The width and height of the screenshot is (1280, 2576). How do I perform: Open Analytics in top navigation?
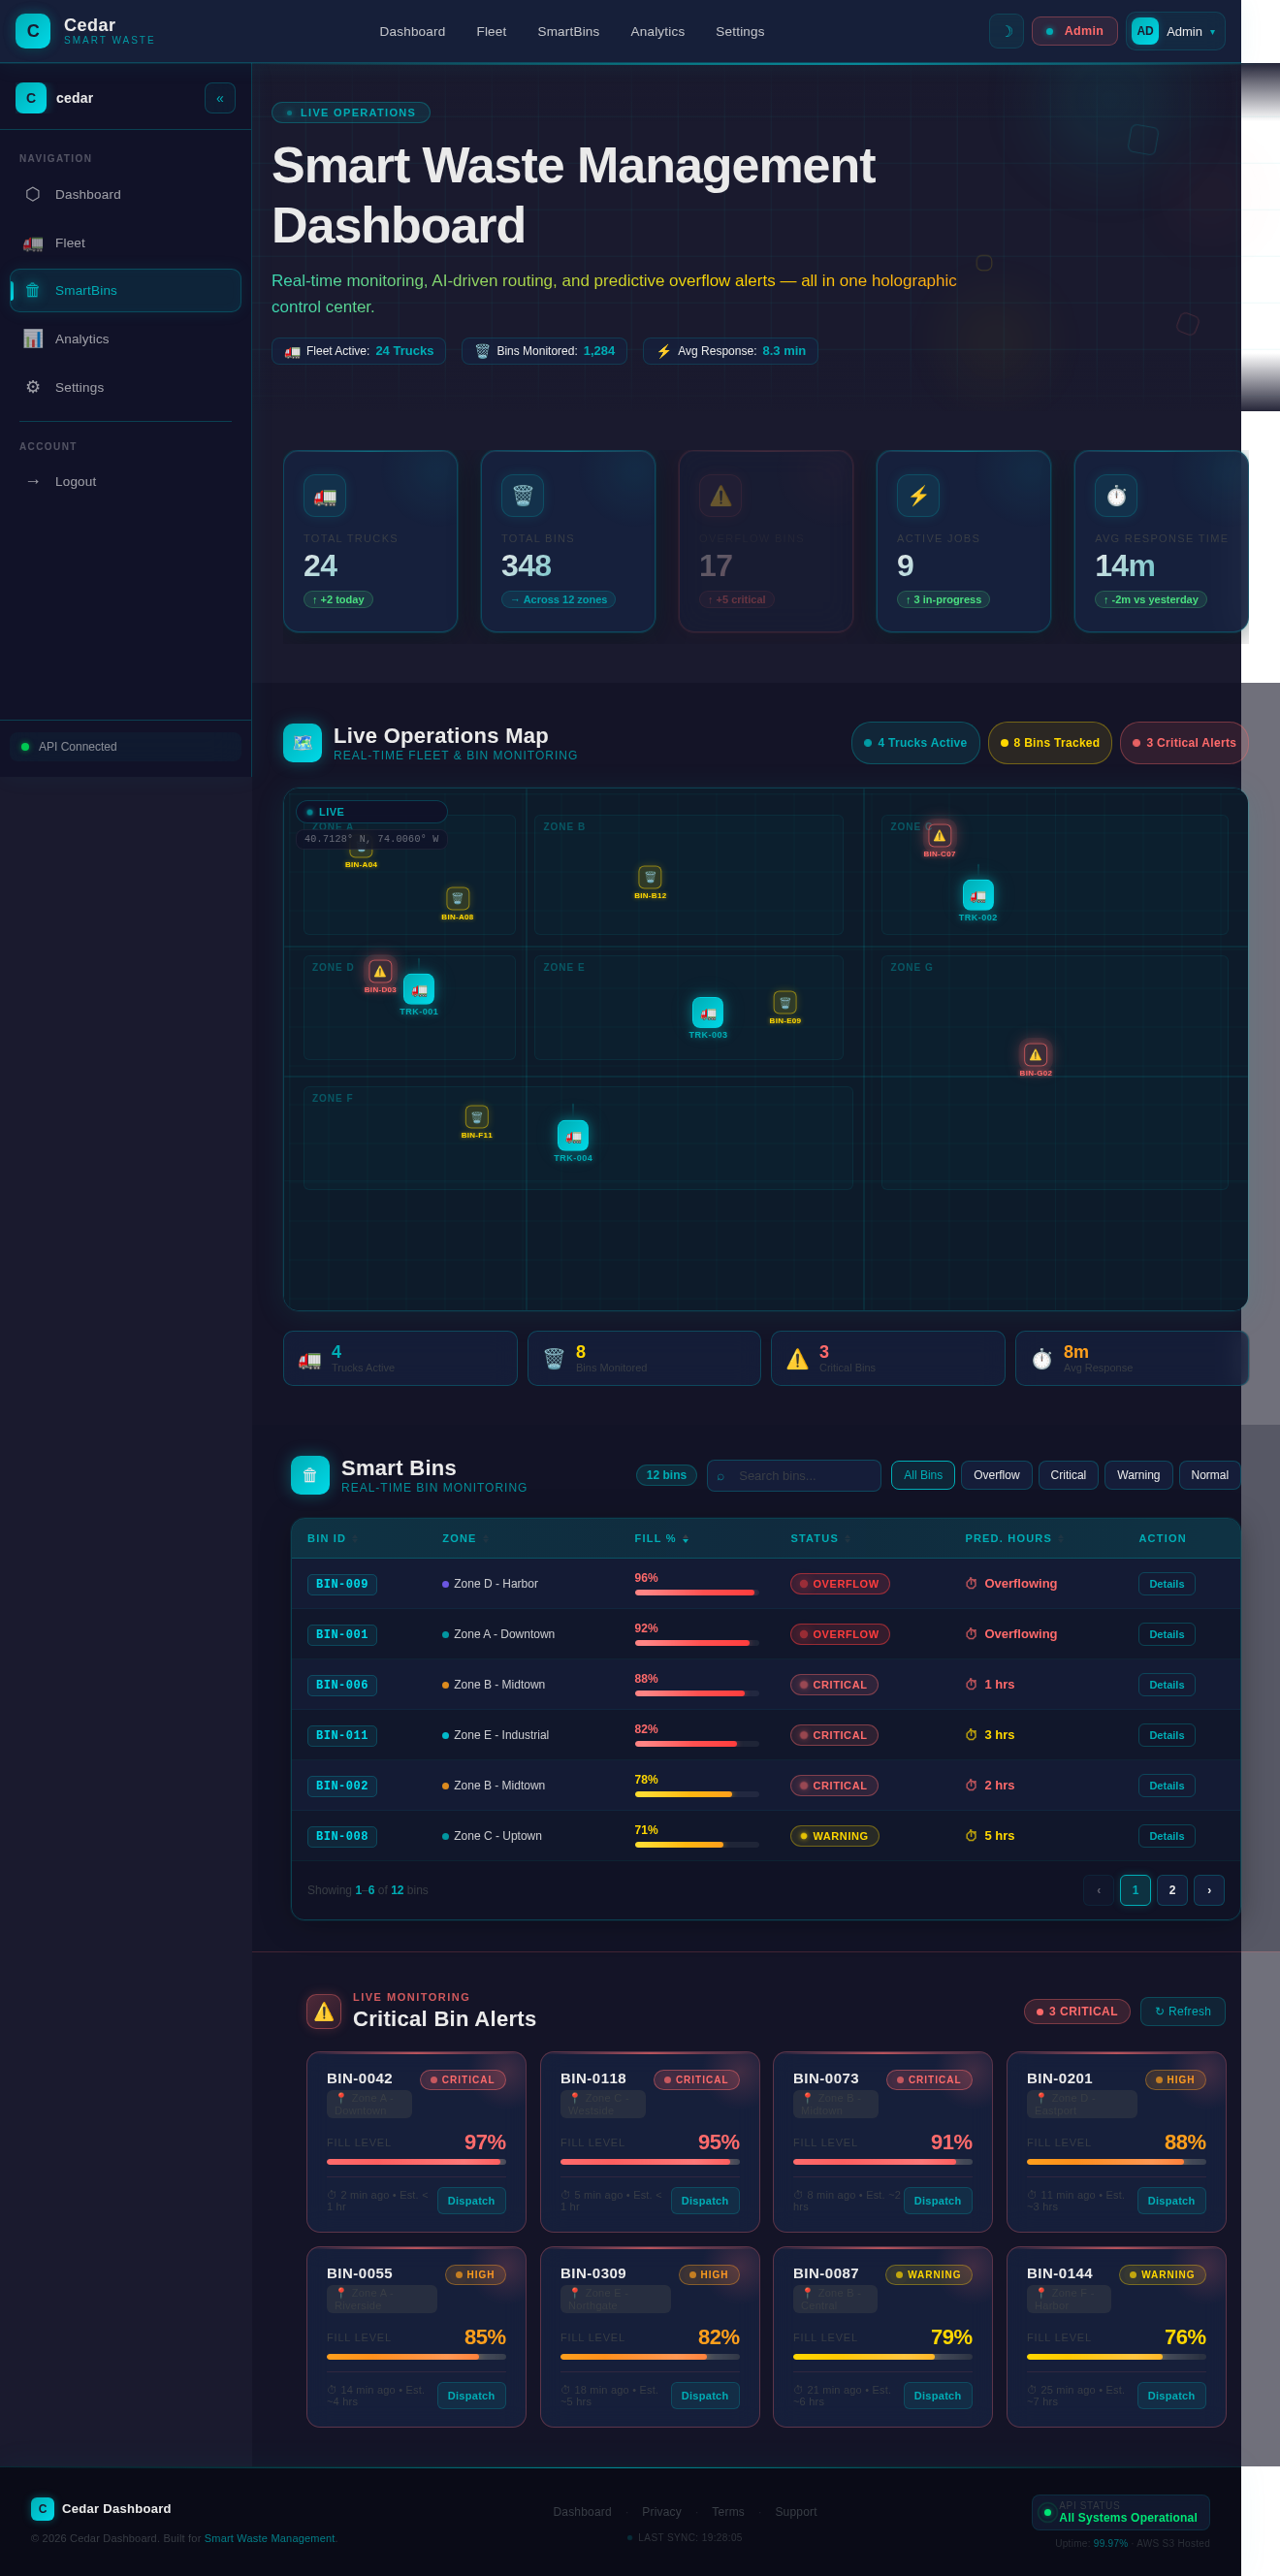657,32
